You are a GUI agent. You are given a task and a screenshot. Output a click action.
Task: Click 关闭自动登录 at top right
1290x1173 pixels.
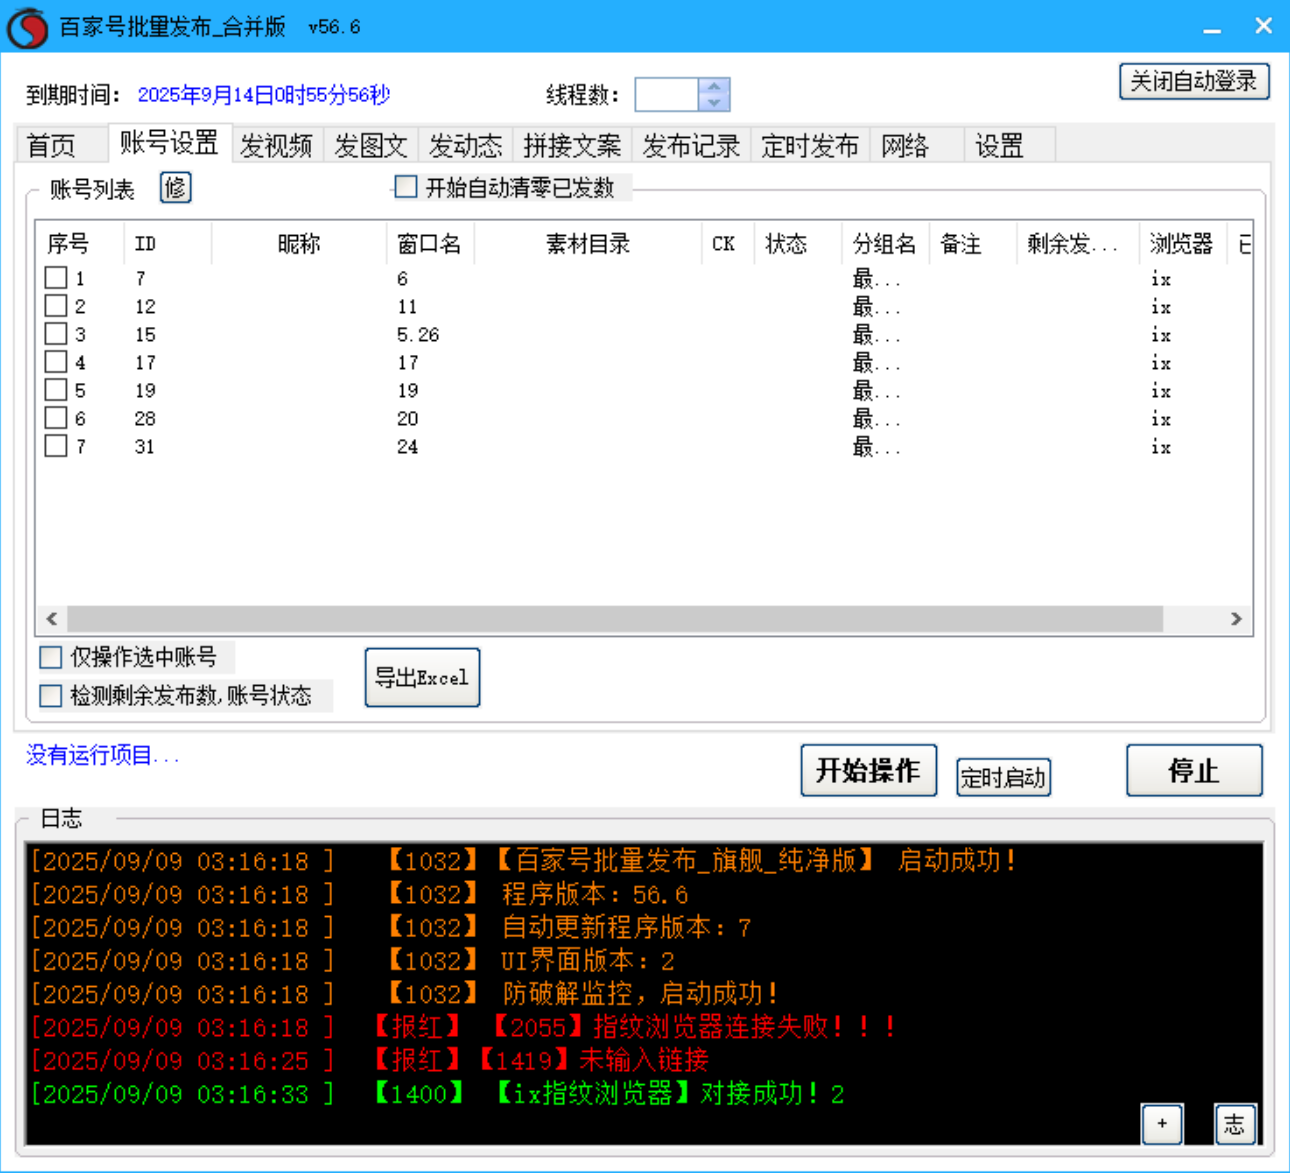coord(1194,81)
